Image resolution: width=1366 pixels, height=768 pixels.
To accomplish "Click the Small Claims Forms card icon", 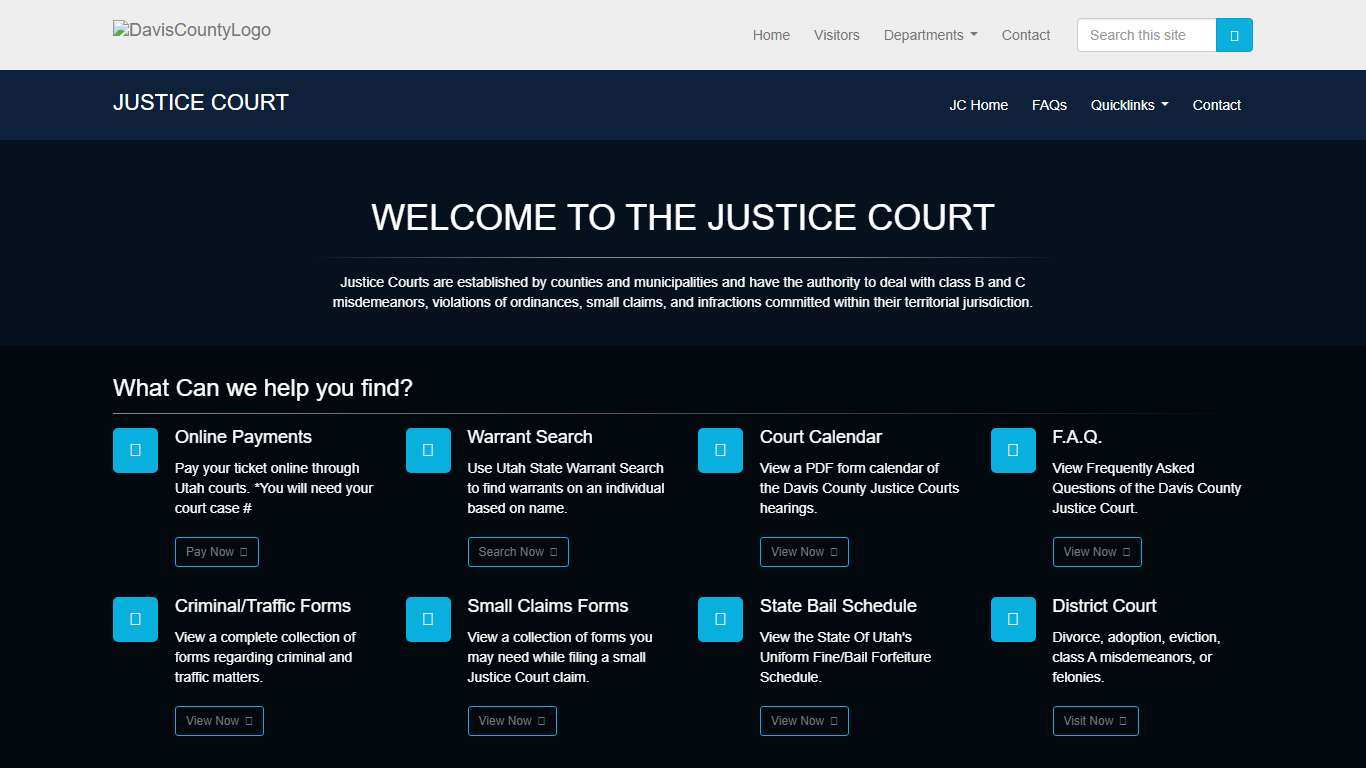I will (x=428, y=619).
